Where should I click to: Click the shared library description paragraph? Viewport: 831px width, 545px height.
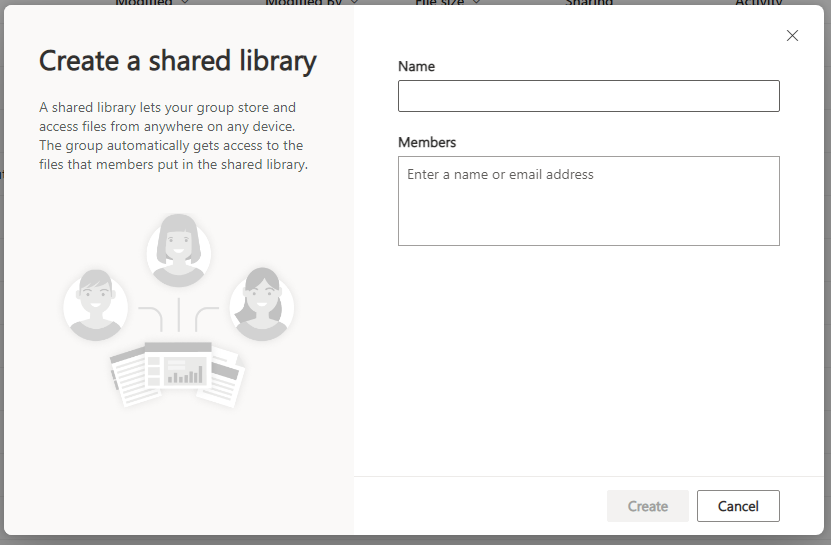click(173, 136)
